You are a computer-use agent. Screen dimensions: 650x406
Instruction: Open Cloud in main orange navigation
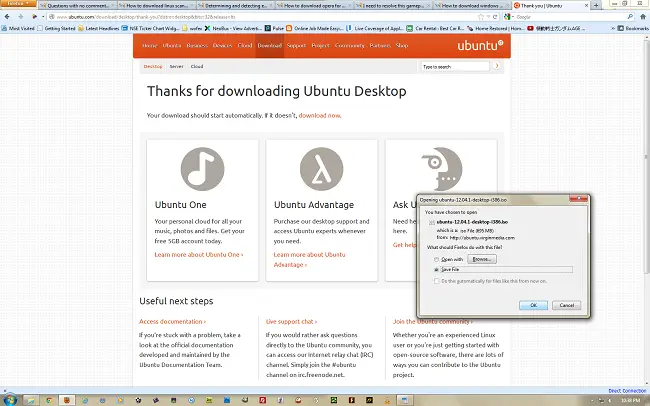pos(245,46)
